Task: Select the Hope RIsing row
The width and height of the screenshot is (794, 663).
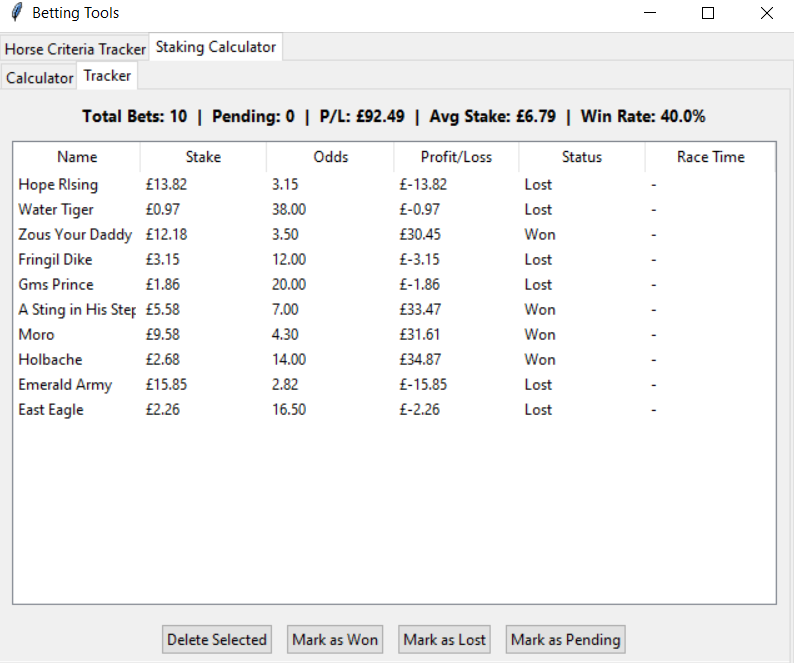Action: [394, 184]
